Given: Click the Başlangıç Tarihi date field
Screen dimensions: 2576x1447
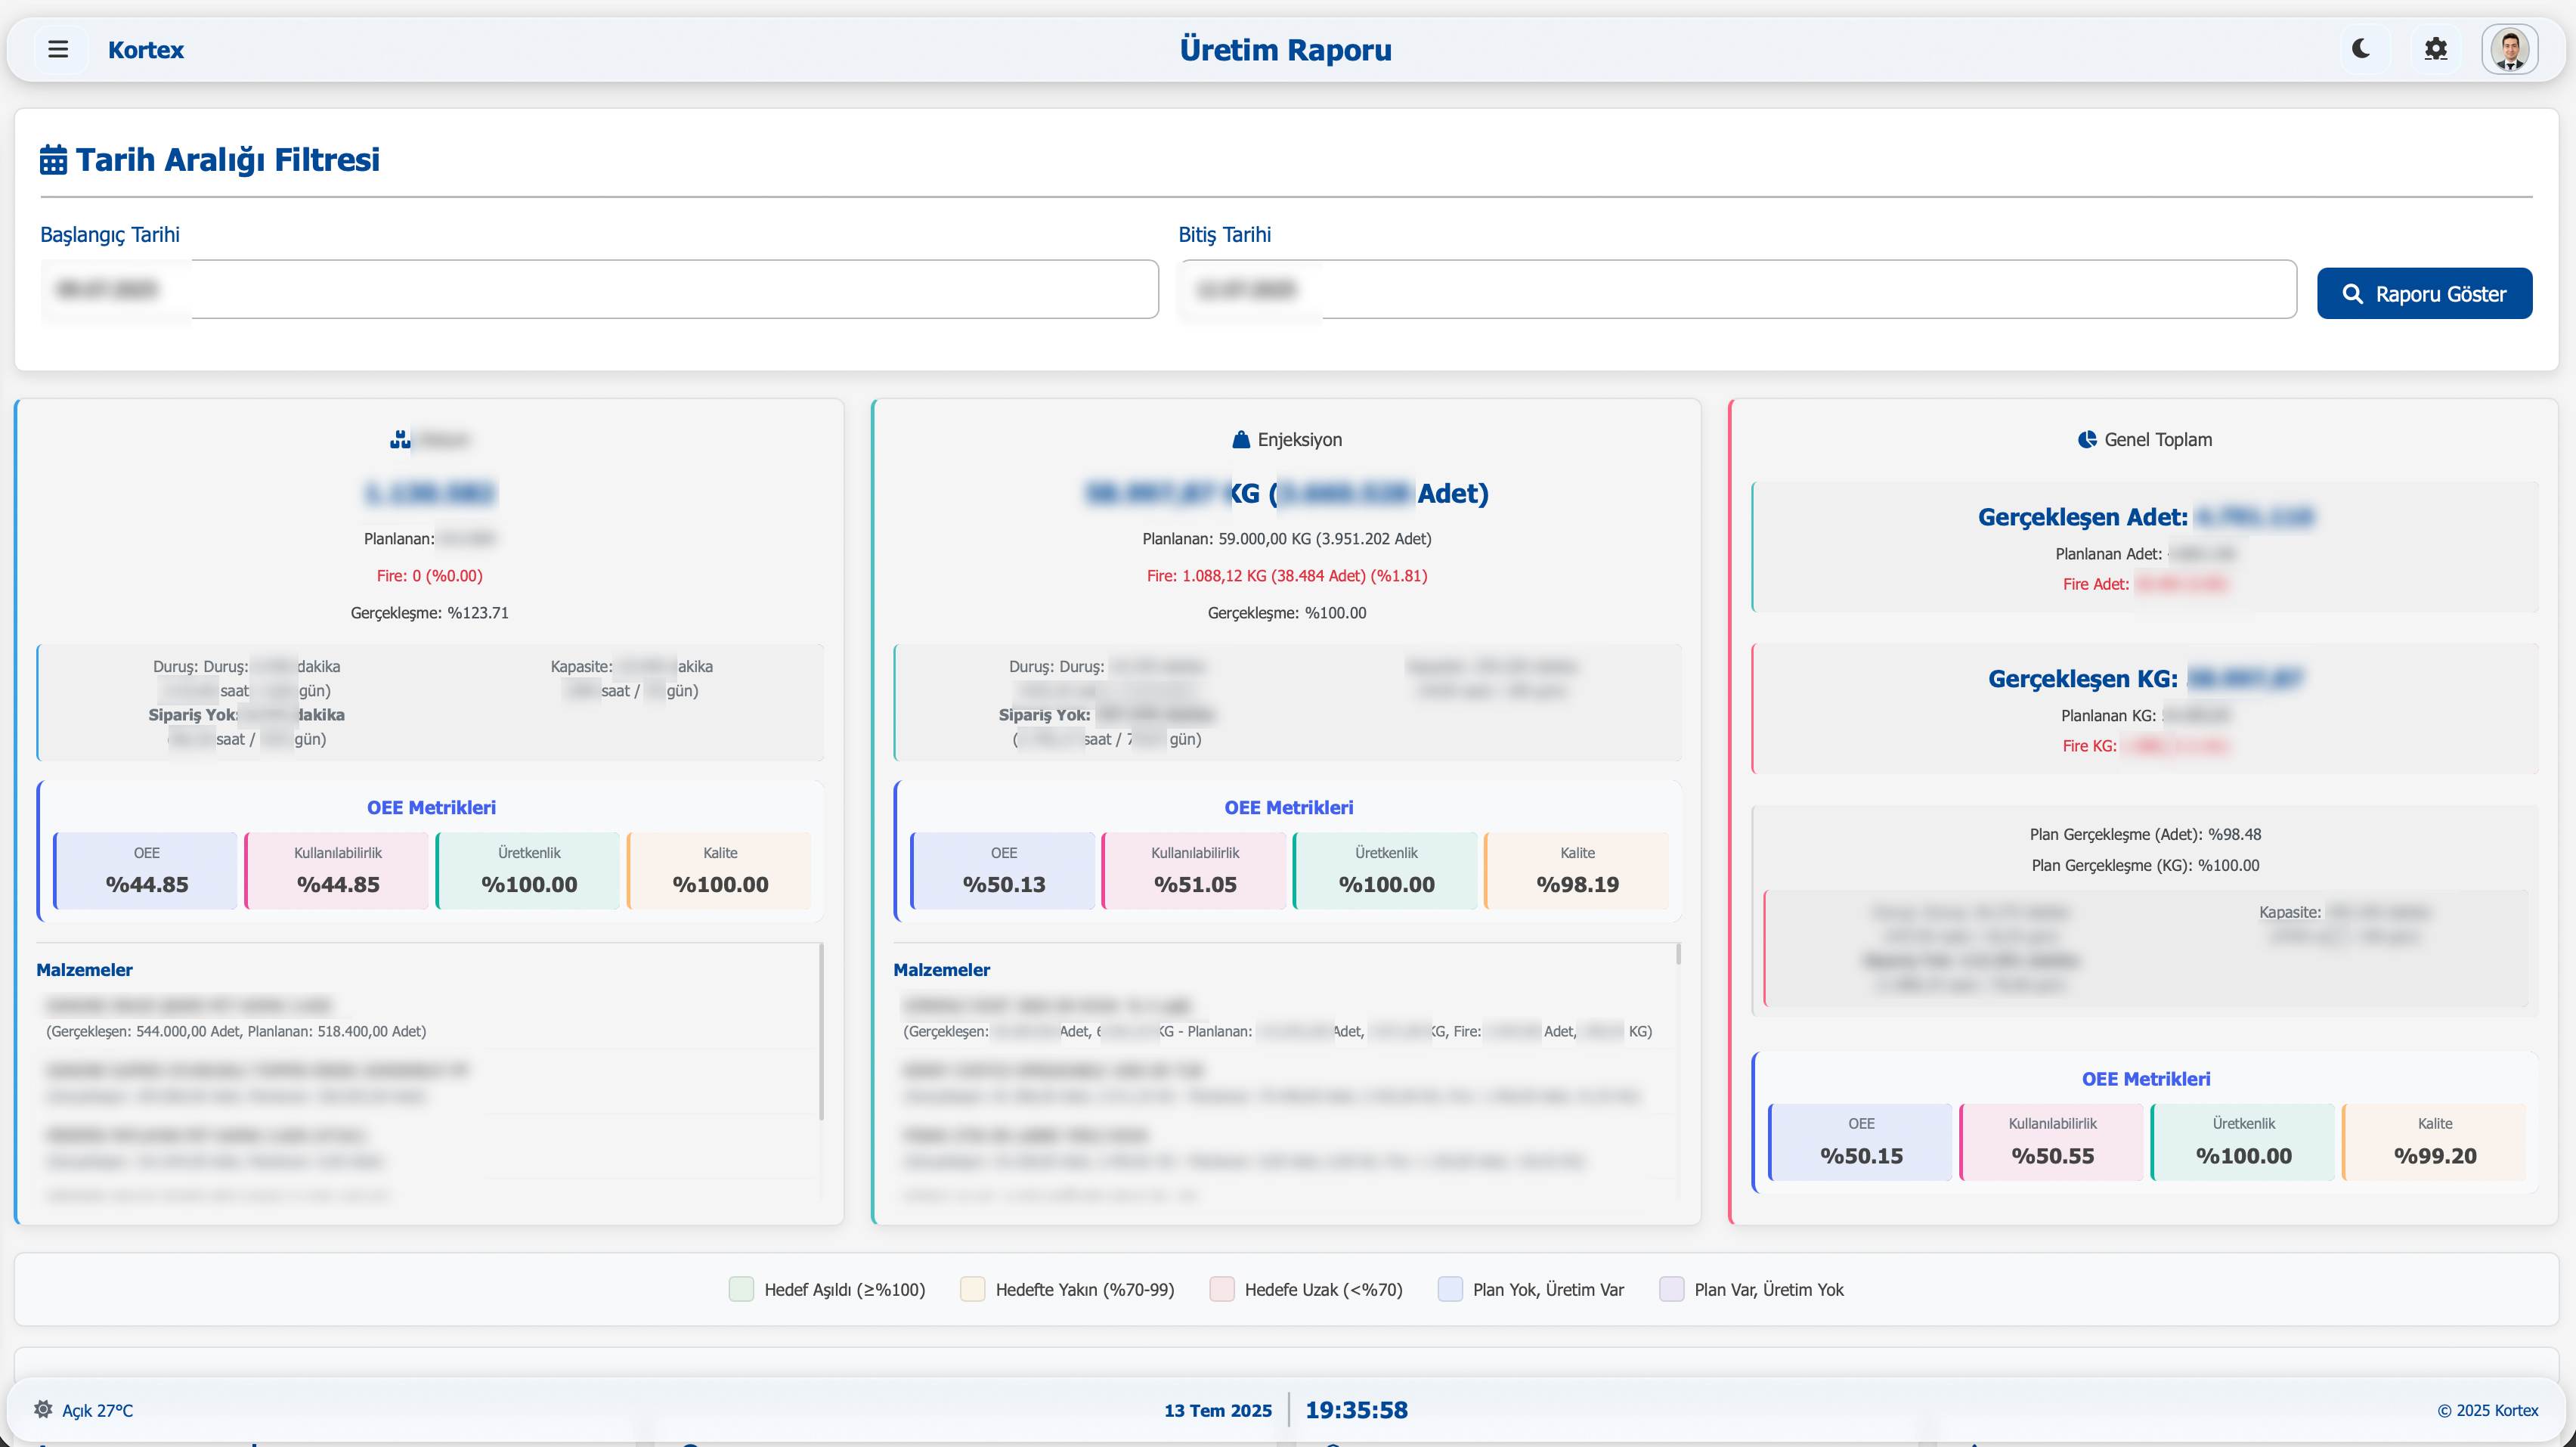Looking at the screenshot, I should point(598,290).
